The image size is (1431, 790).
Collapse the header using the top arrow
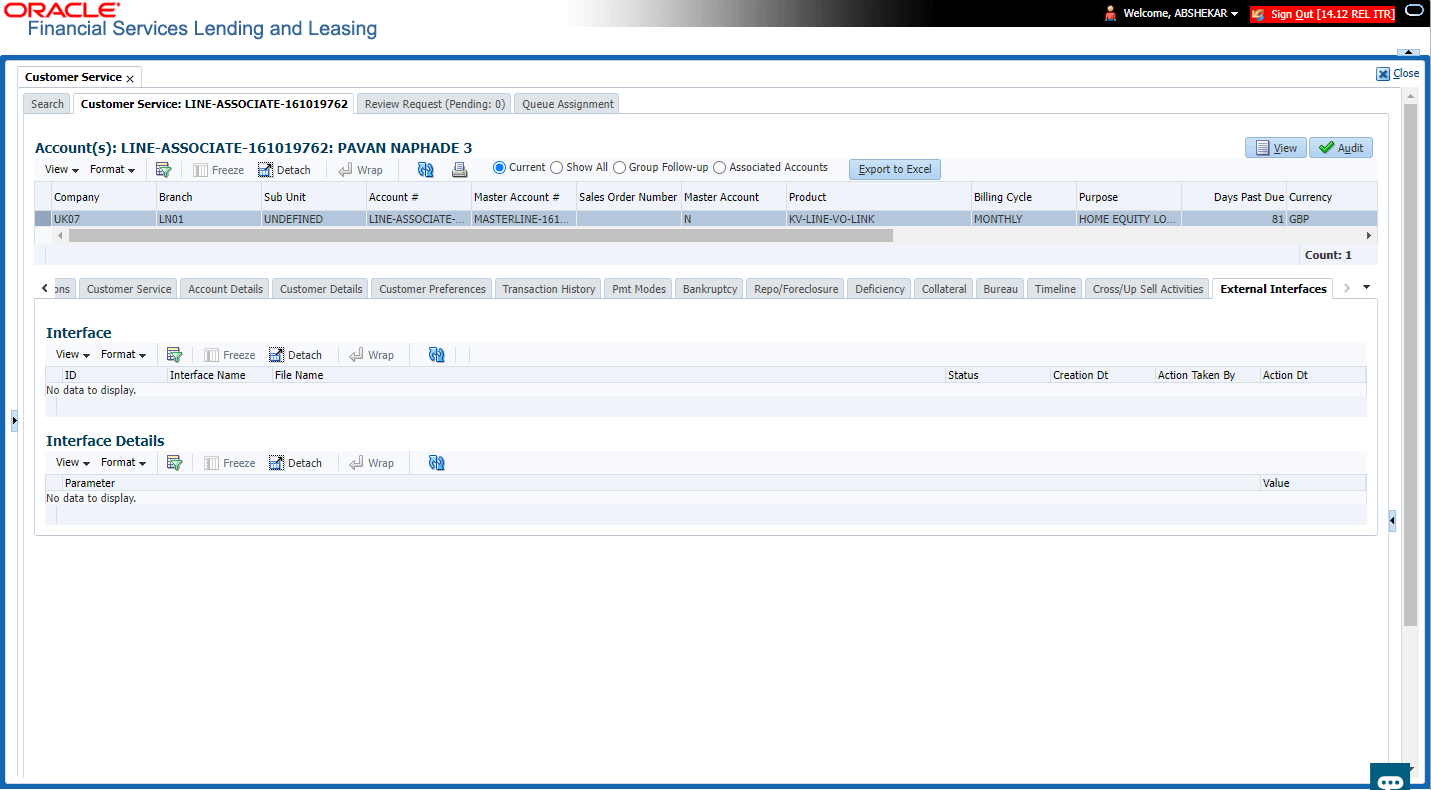click(x=1408, y=51)
